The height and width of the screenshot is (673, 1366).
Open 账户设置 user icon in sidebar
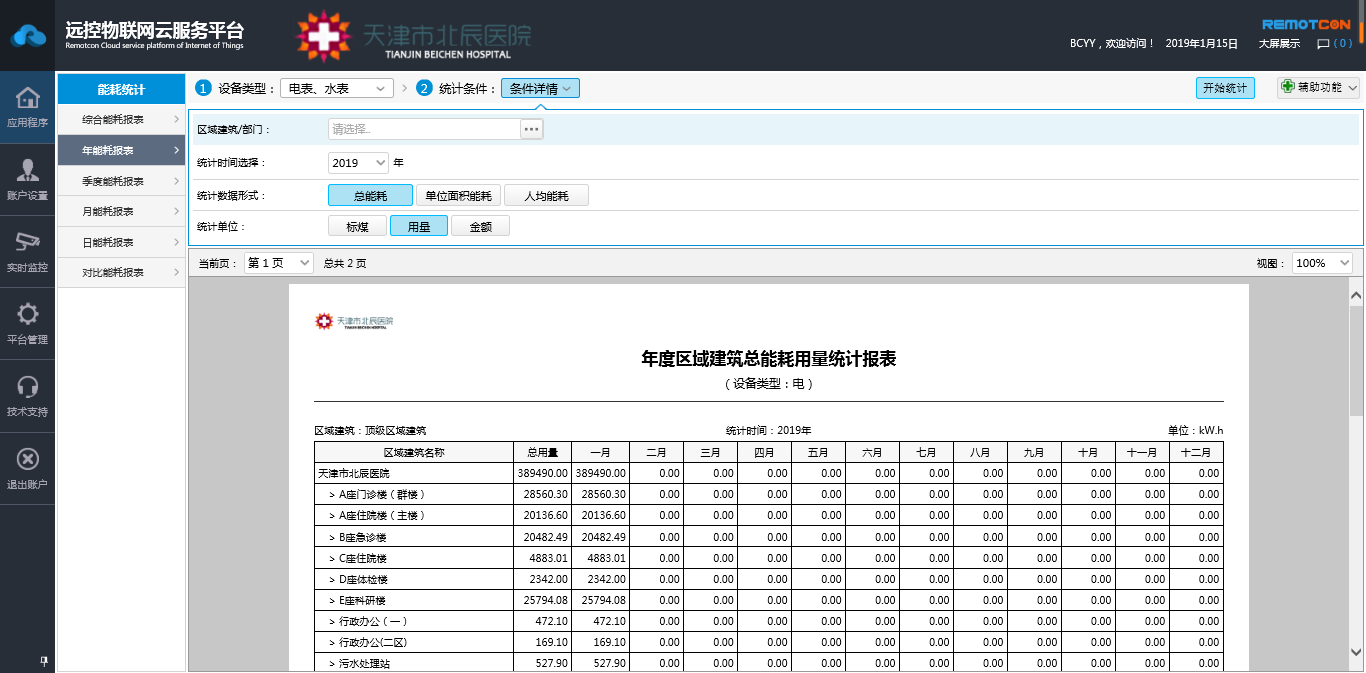tap(28, 171)
